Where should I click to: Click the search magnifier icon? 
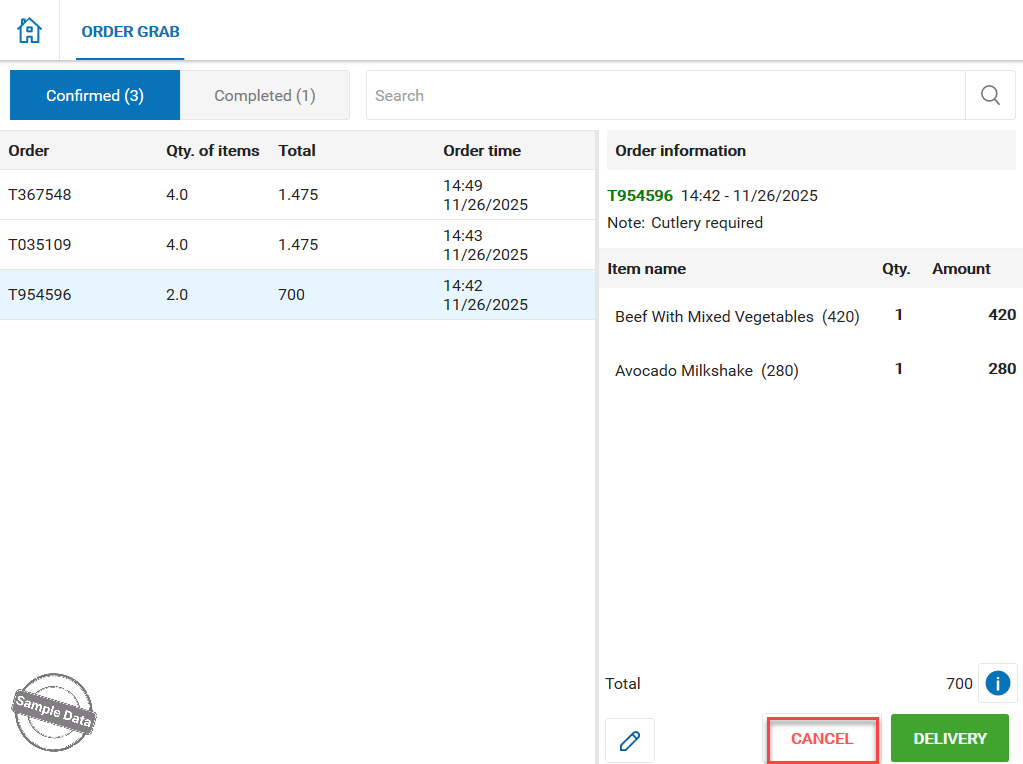(x=990, y=96)
